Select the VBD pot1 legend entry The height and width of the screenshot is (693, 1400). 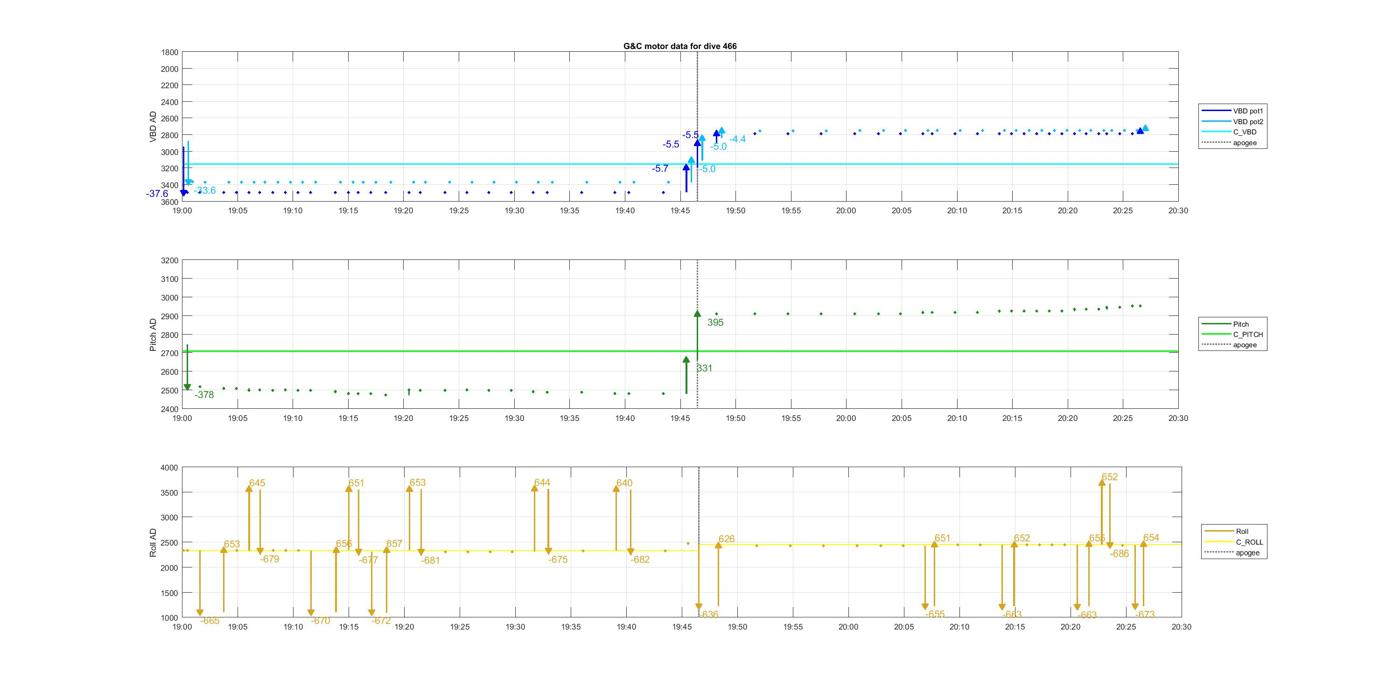point(1233,110)
